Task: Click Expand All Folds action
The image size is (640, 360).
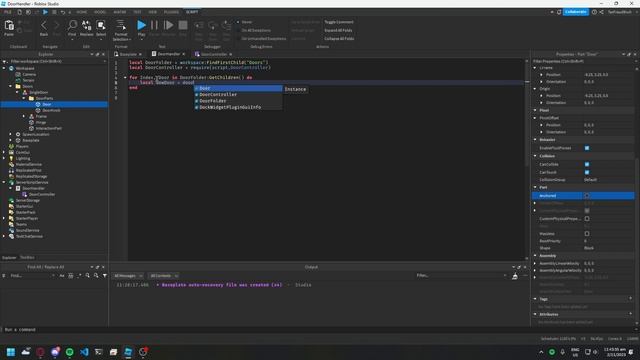Action: coord(338,30)
